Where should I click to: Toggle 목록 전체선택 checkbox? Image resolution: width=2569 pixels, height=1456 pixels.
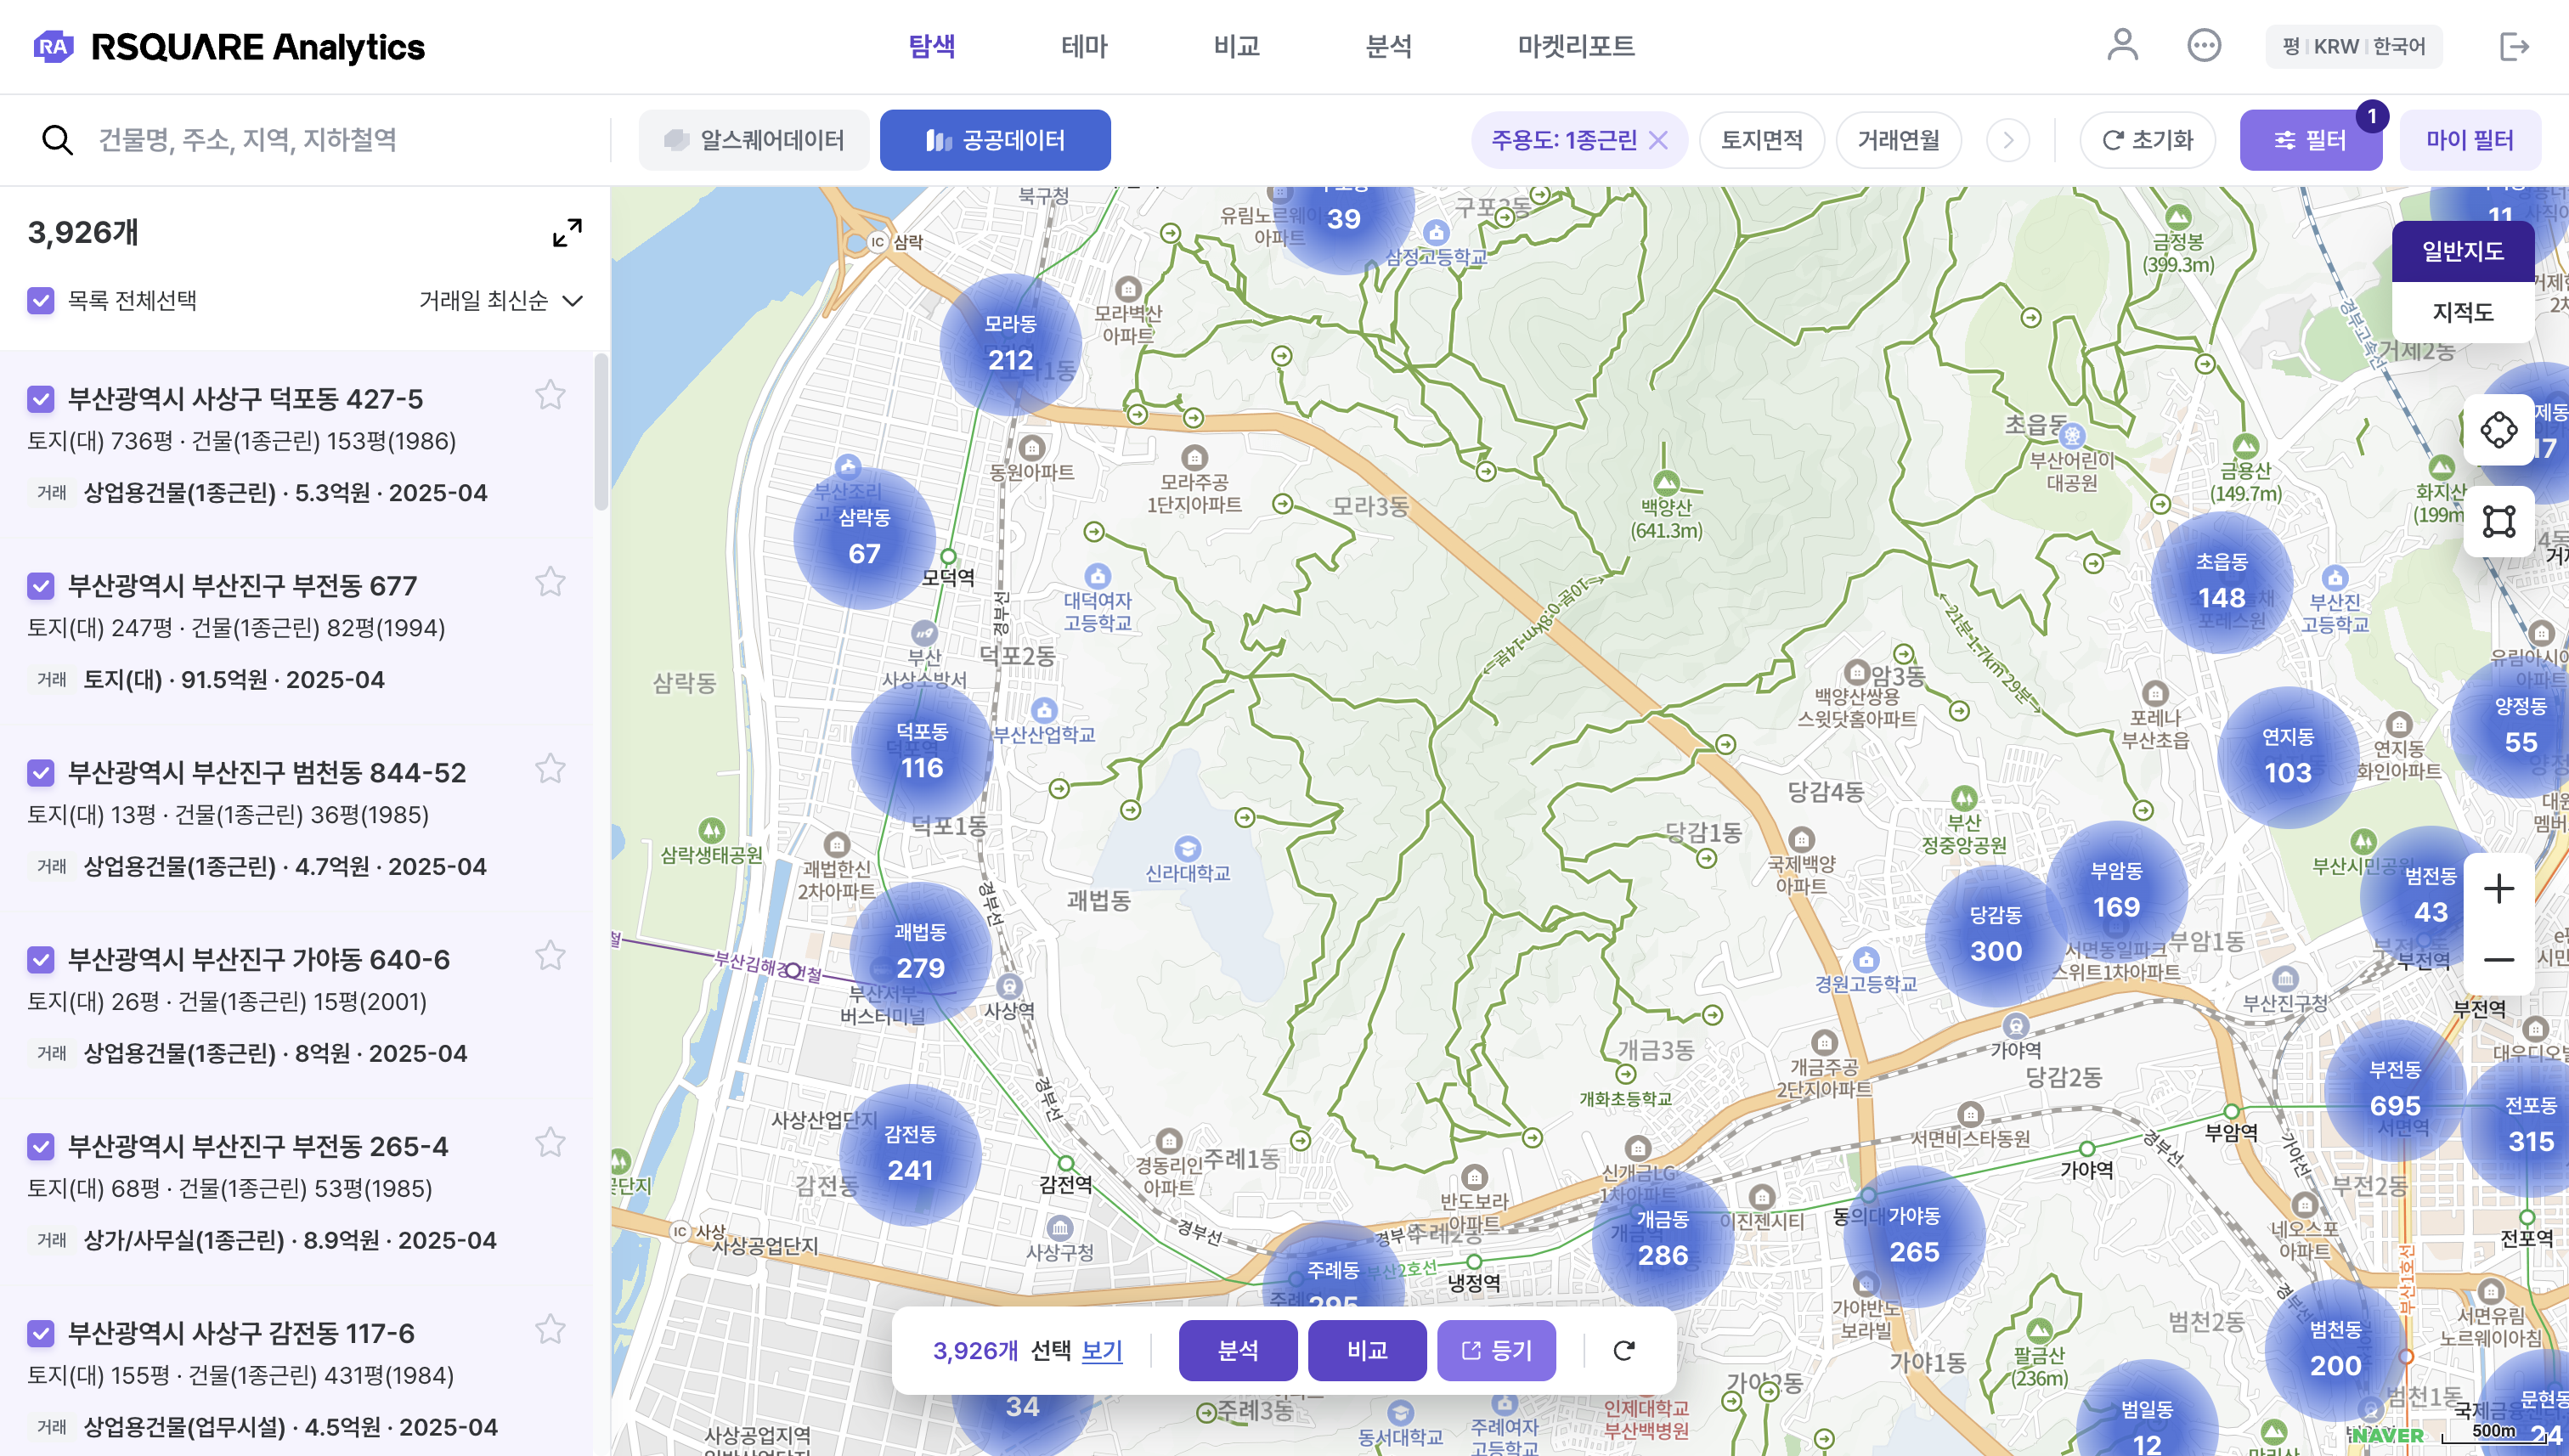coord(41,301)
